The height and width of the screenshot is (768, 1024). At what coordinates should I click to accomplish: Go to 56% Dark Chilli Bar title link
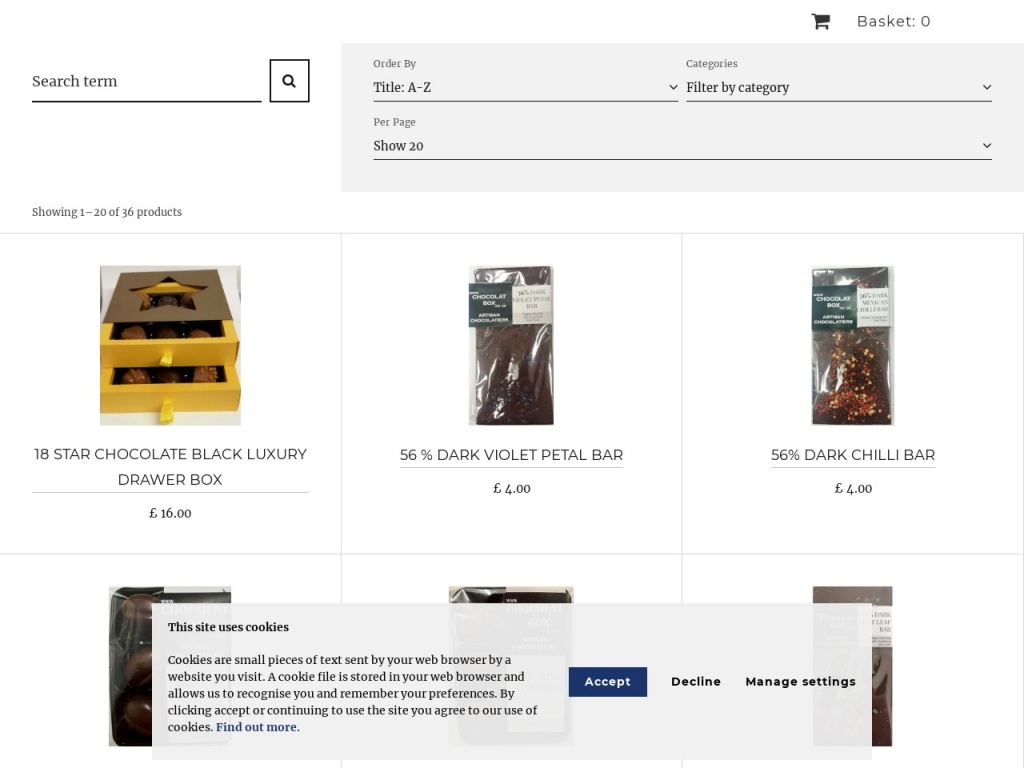(852, 455)
